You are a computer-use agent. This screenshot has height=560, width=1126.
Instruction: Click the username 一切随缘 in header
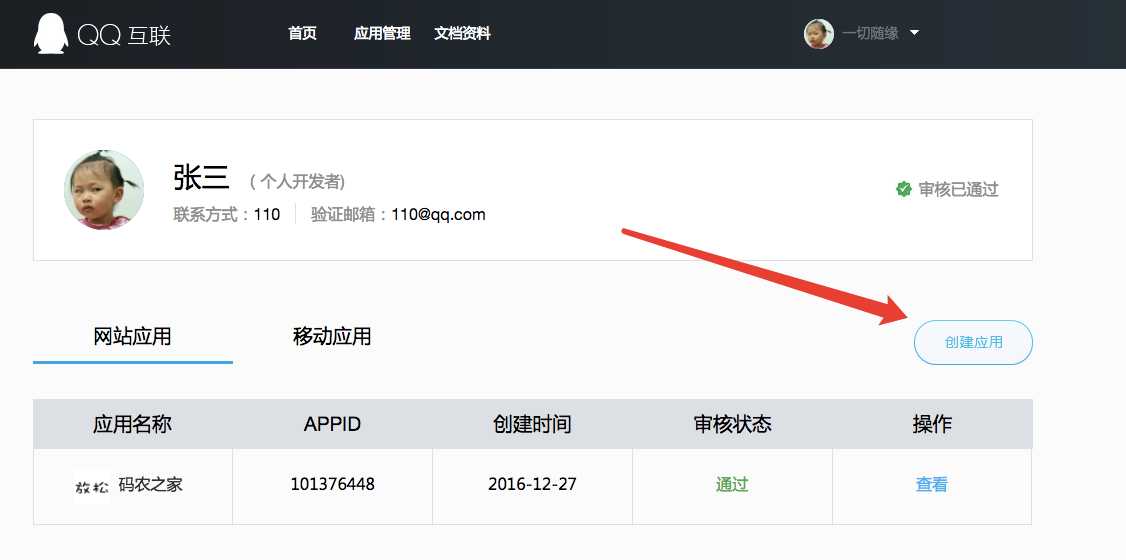tap(870, 34)
